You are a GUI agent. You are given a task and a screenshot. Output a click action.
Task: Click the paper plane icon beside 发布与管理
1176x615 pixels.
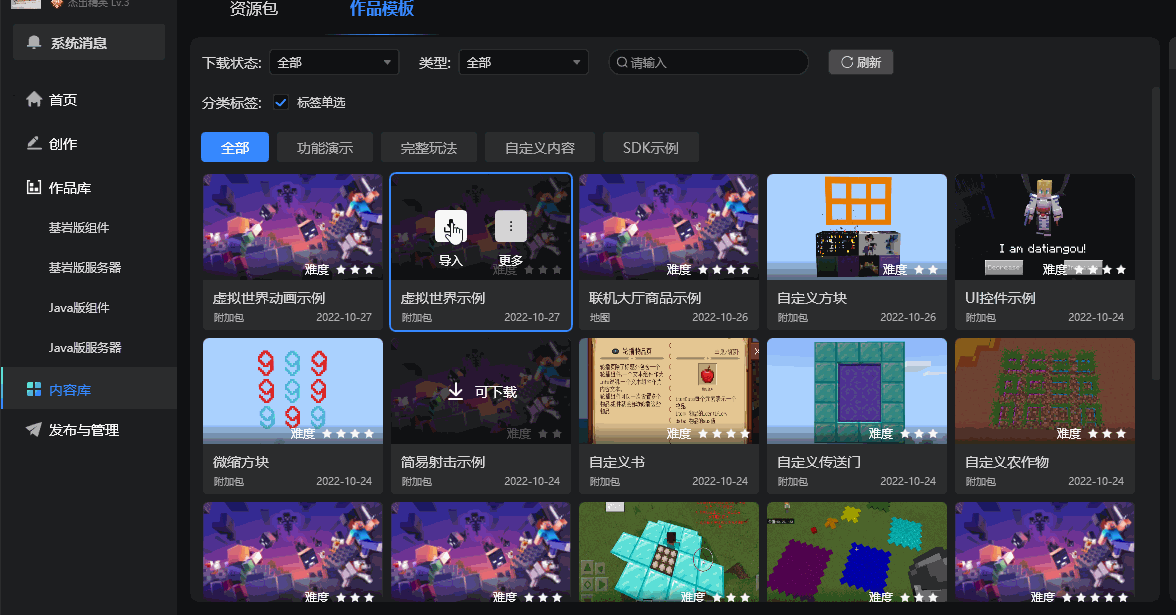tap(34, 429)
